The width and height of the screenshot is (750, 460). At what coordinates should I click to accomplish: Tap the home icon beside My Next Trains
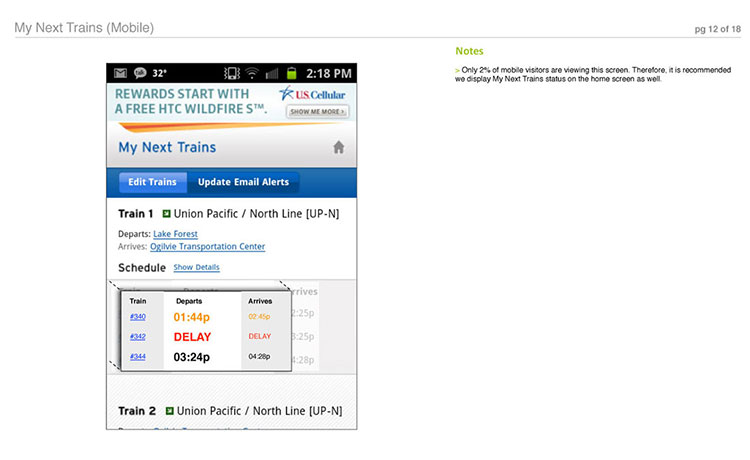[339, 147]
